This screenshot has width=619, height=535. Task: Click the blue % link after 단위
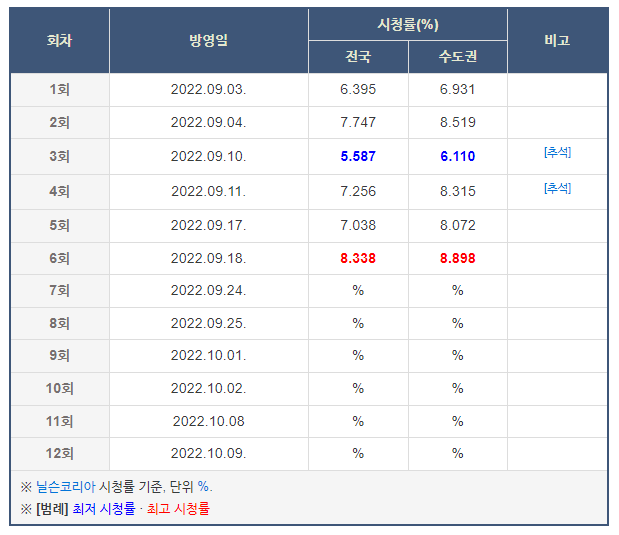tap(203, 486)
